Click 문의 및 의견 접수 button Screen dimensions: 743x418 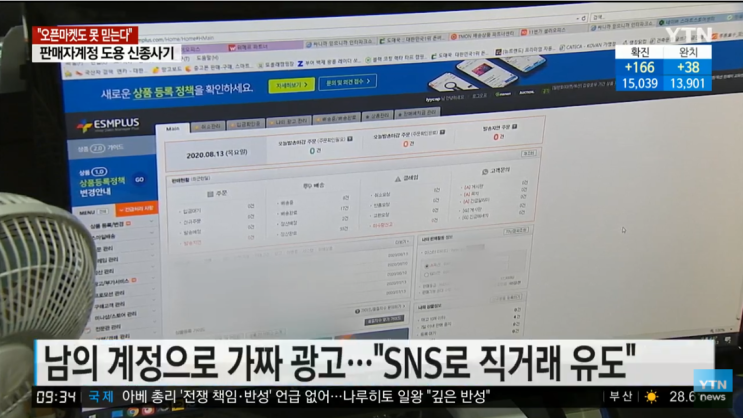click(348, 82)
